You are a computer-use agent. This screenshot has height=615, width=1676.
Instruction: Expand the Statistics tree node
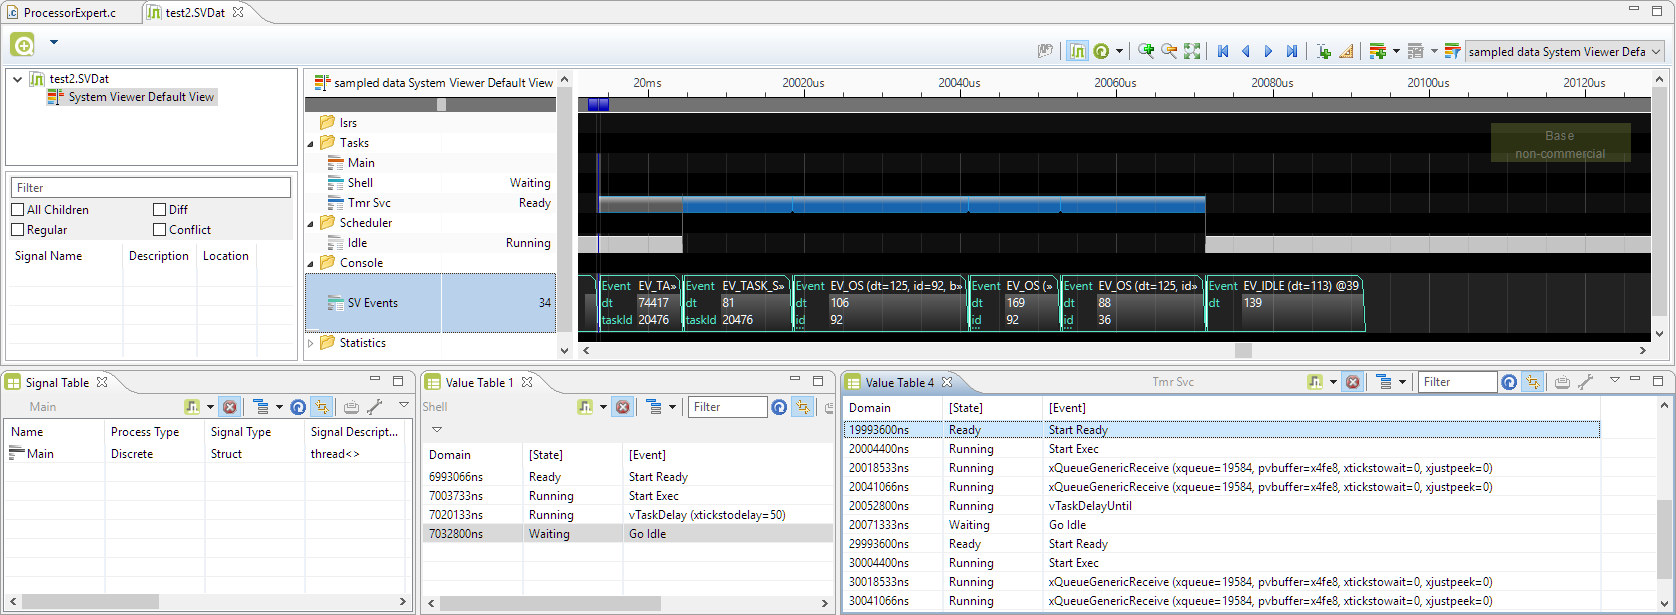311,343
